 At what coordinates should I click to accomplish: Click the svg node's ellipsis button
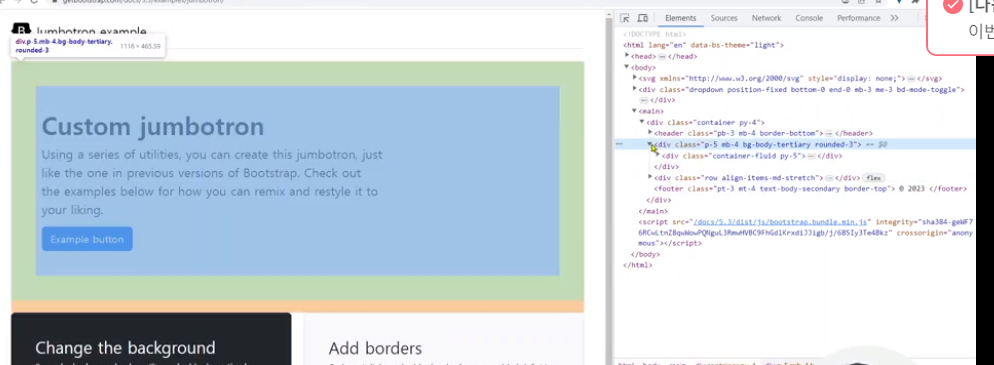coord(911,79)
